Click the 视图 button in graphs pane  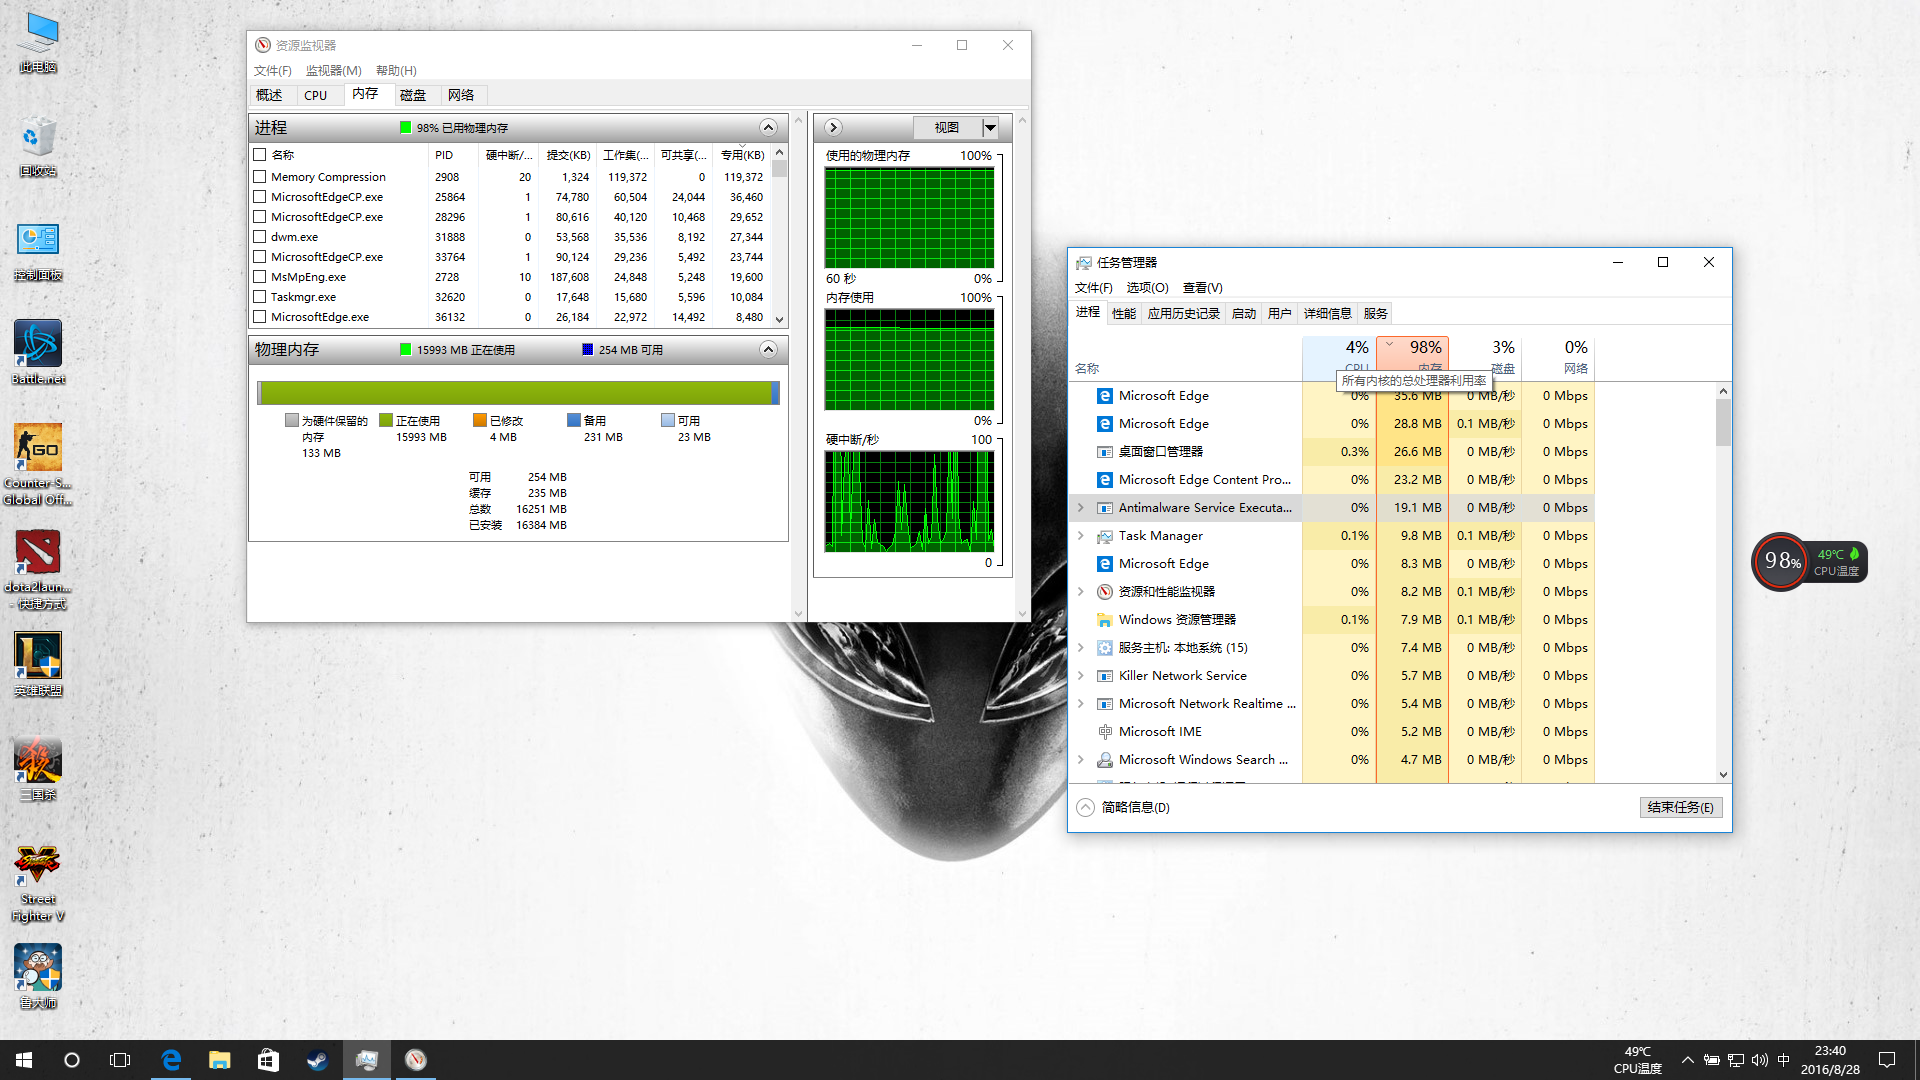point(947,127)
